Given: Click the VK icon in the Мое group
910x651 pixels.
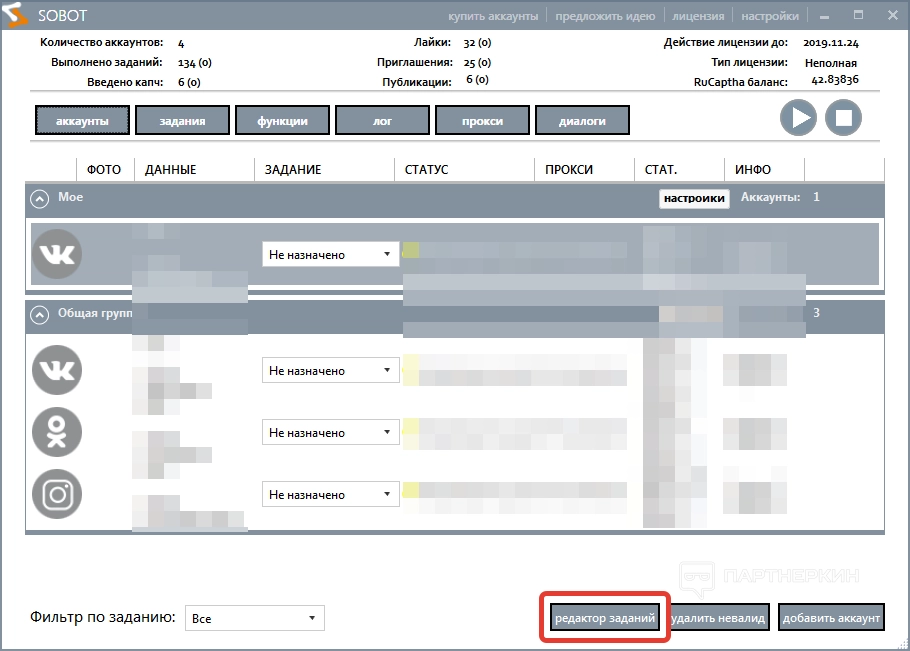Looking at the screenshot, I should point(57,254).
